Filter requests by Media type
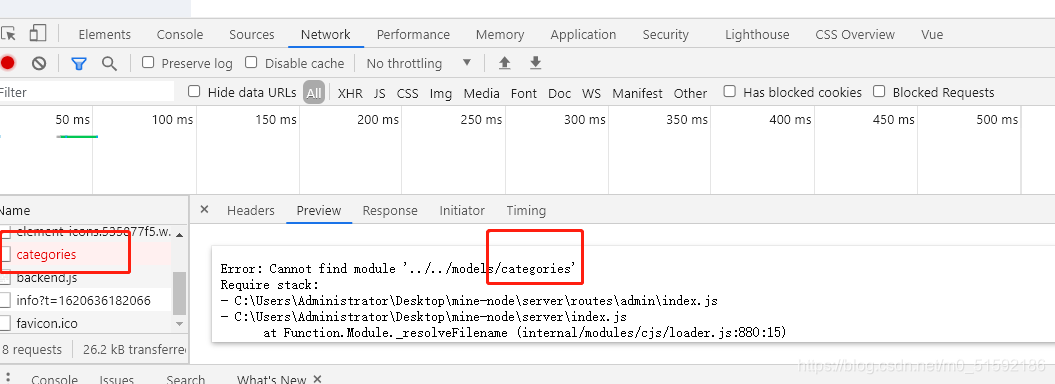This screenshot has width=1055, height=384. click(482, 93)
